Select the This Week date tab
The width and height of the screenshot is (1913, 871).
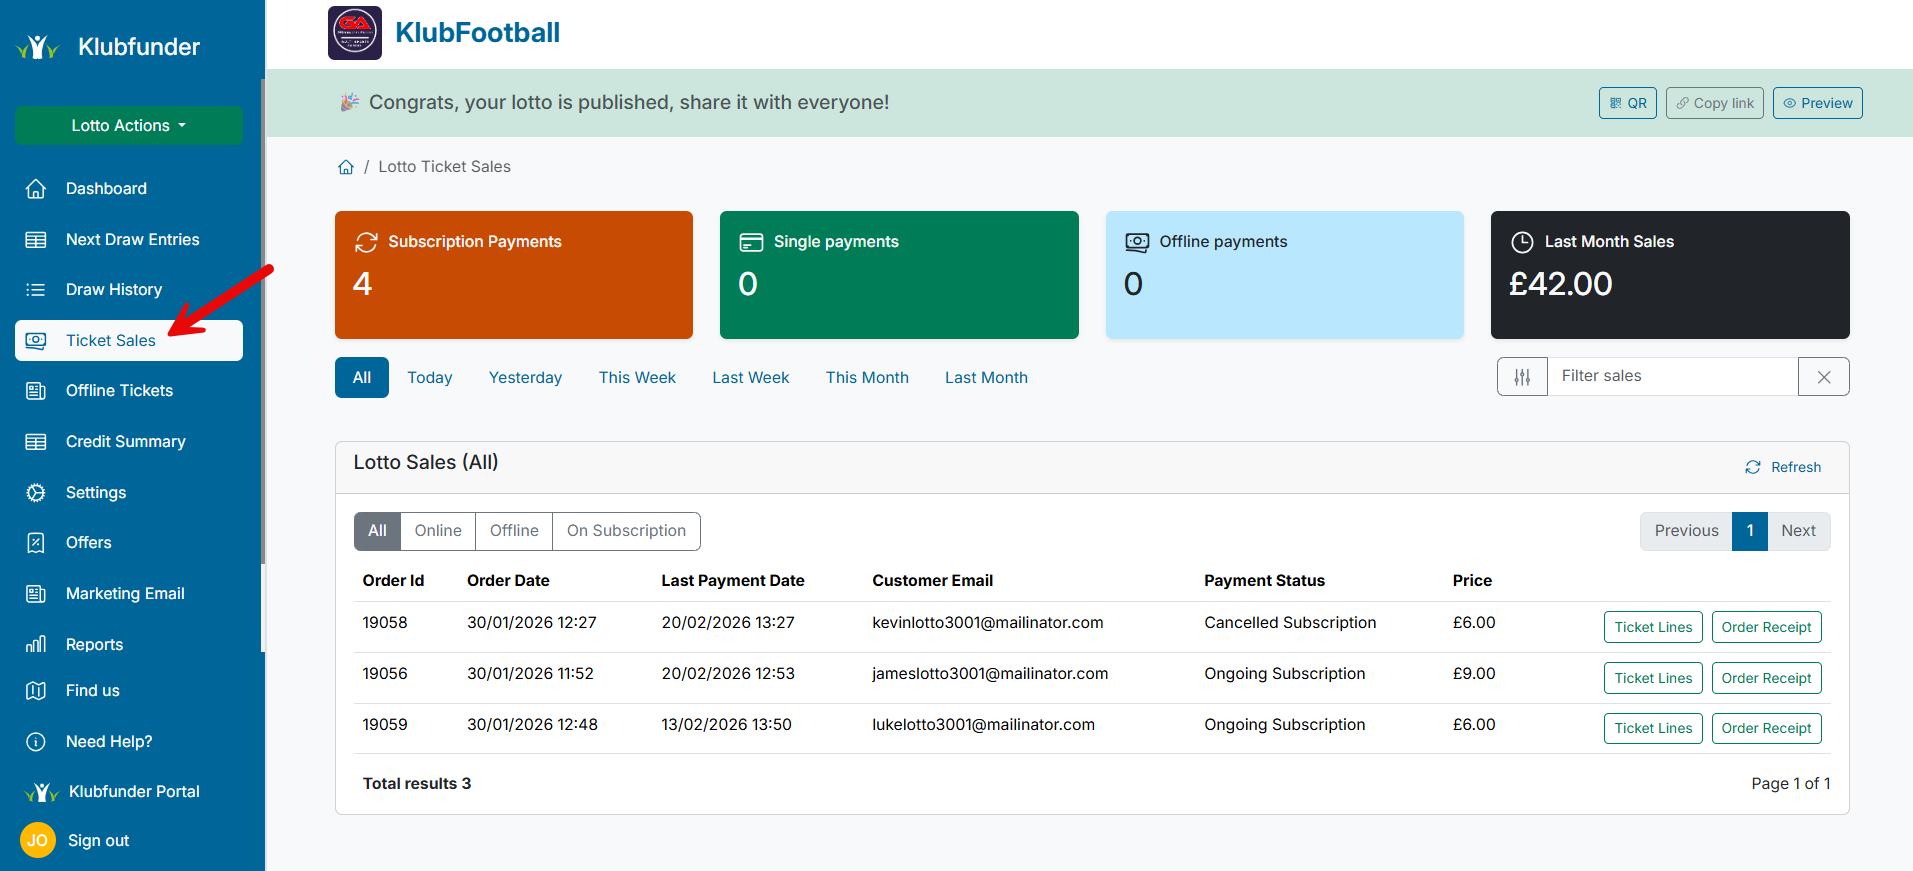(637, 378)
